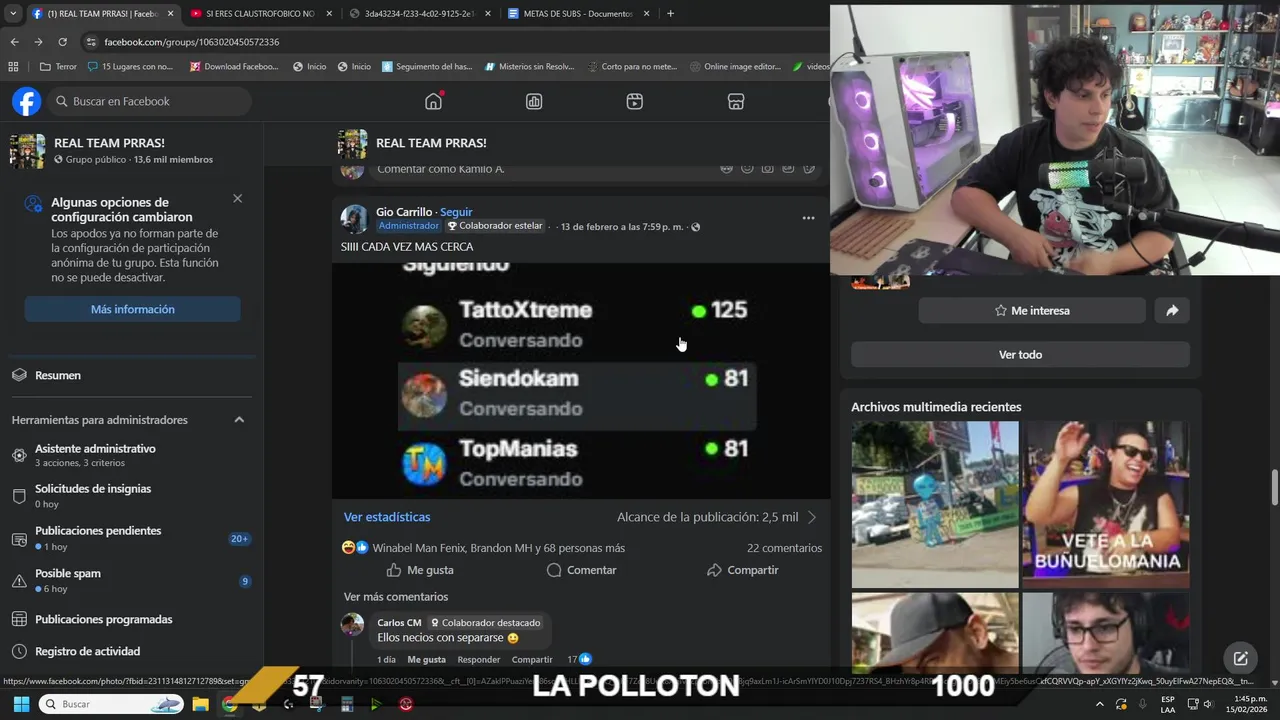Click the share arrow beside Me interesa
This screenshot has width=1280, height=720.
(1172, 311)
